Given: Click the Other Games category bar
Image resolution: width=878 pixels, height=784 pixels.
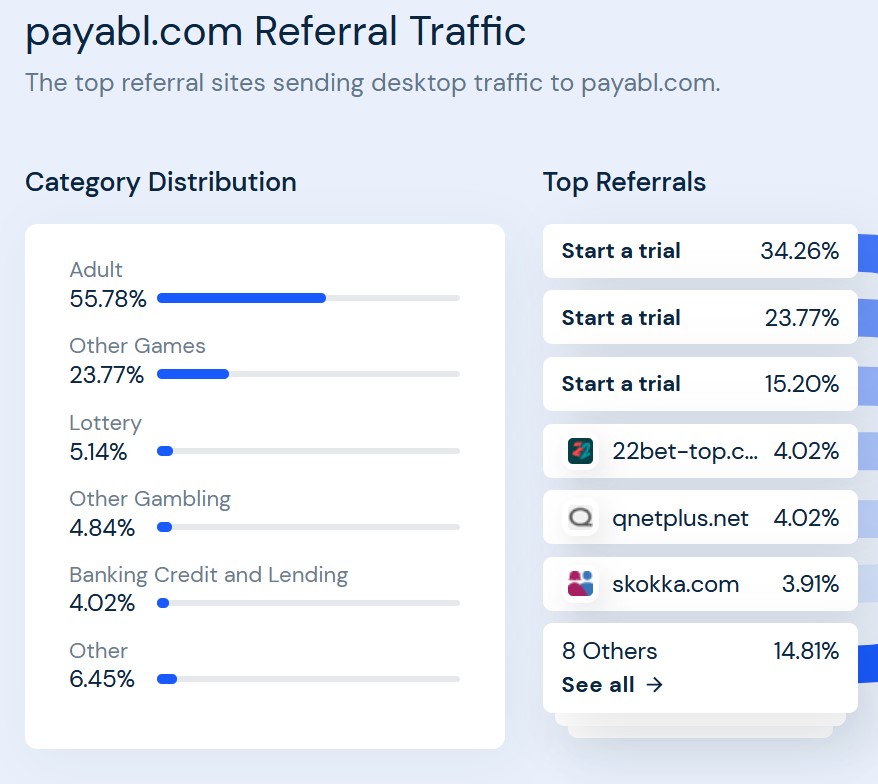Looking at the screenshot, I should [x=309, y=374].
